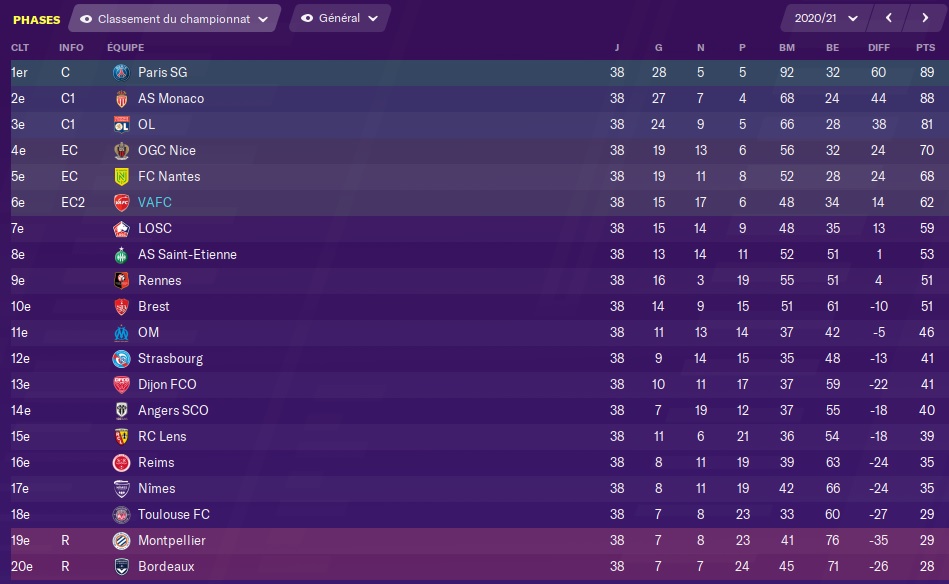Click the AS Monaco club crest

(x=122, y=99)
